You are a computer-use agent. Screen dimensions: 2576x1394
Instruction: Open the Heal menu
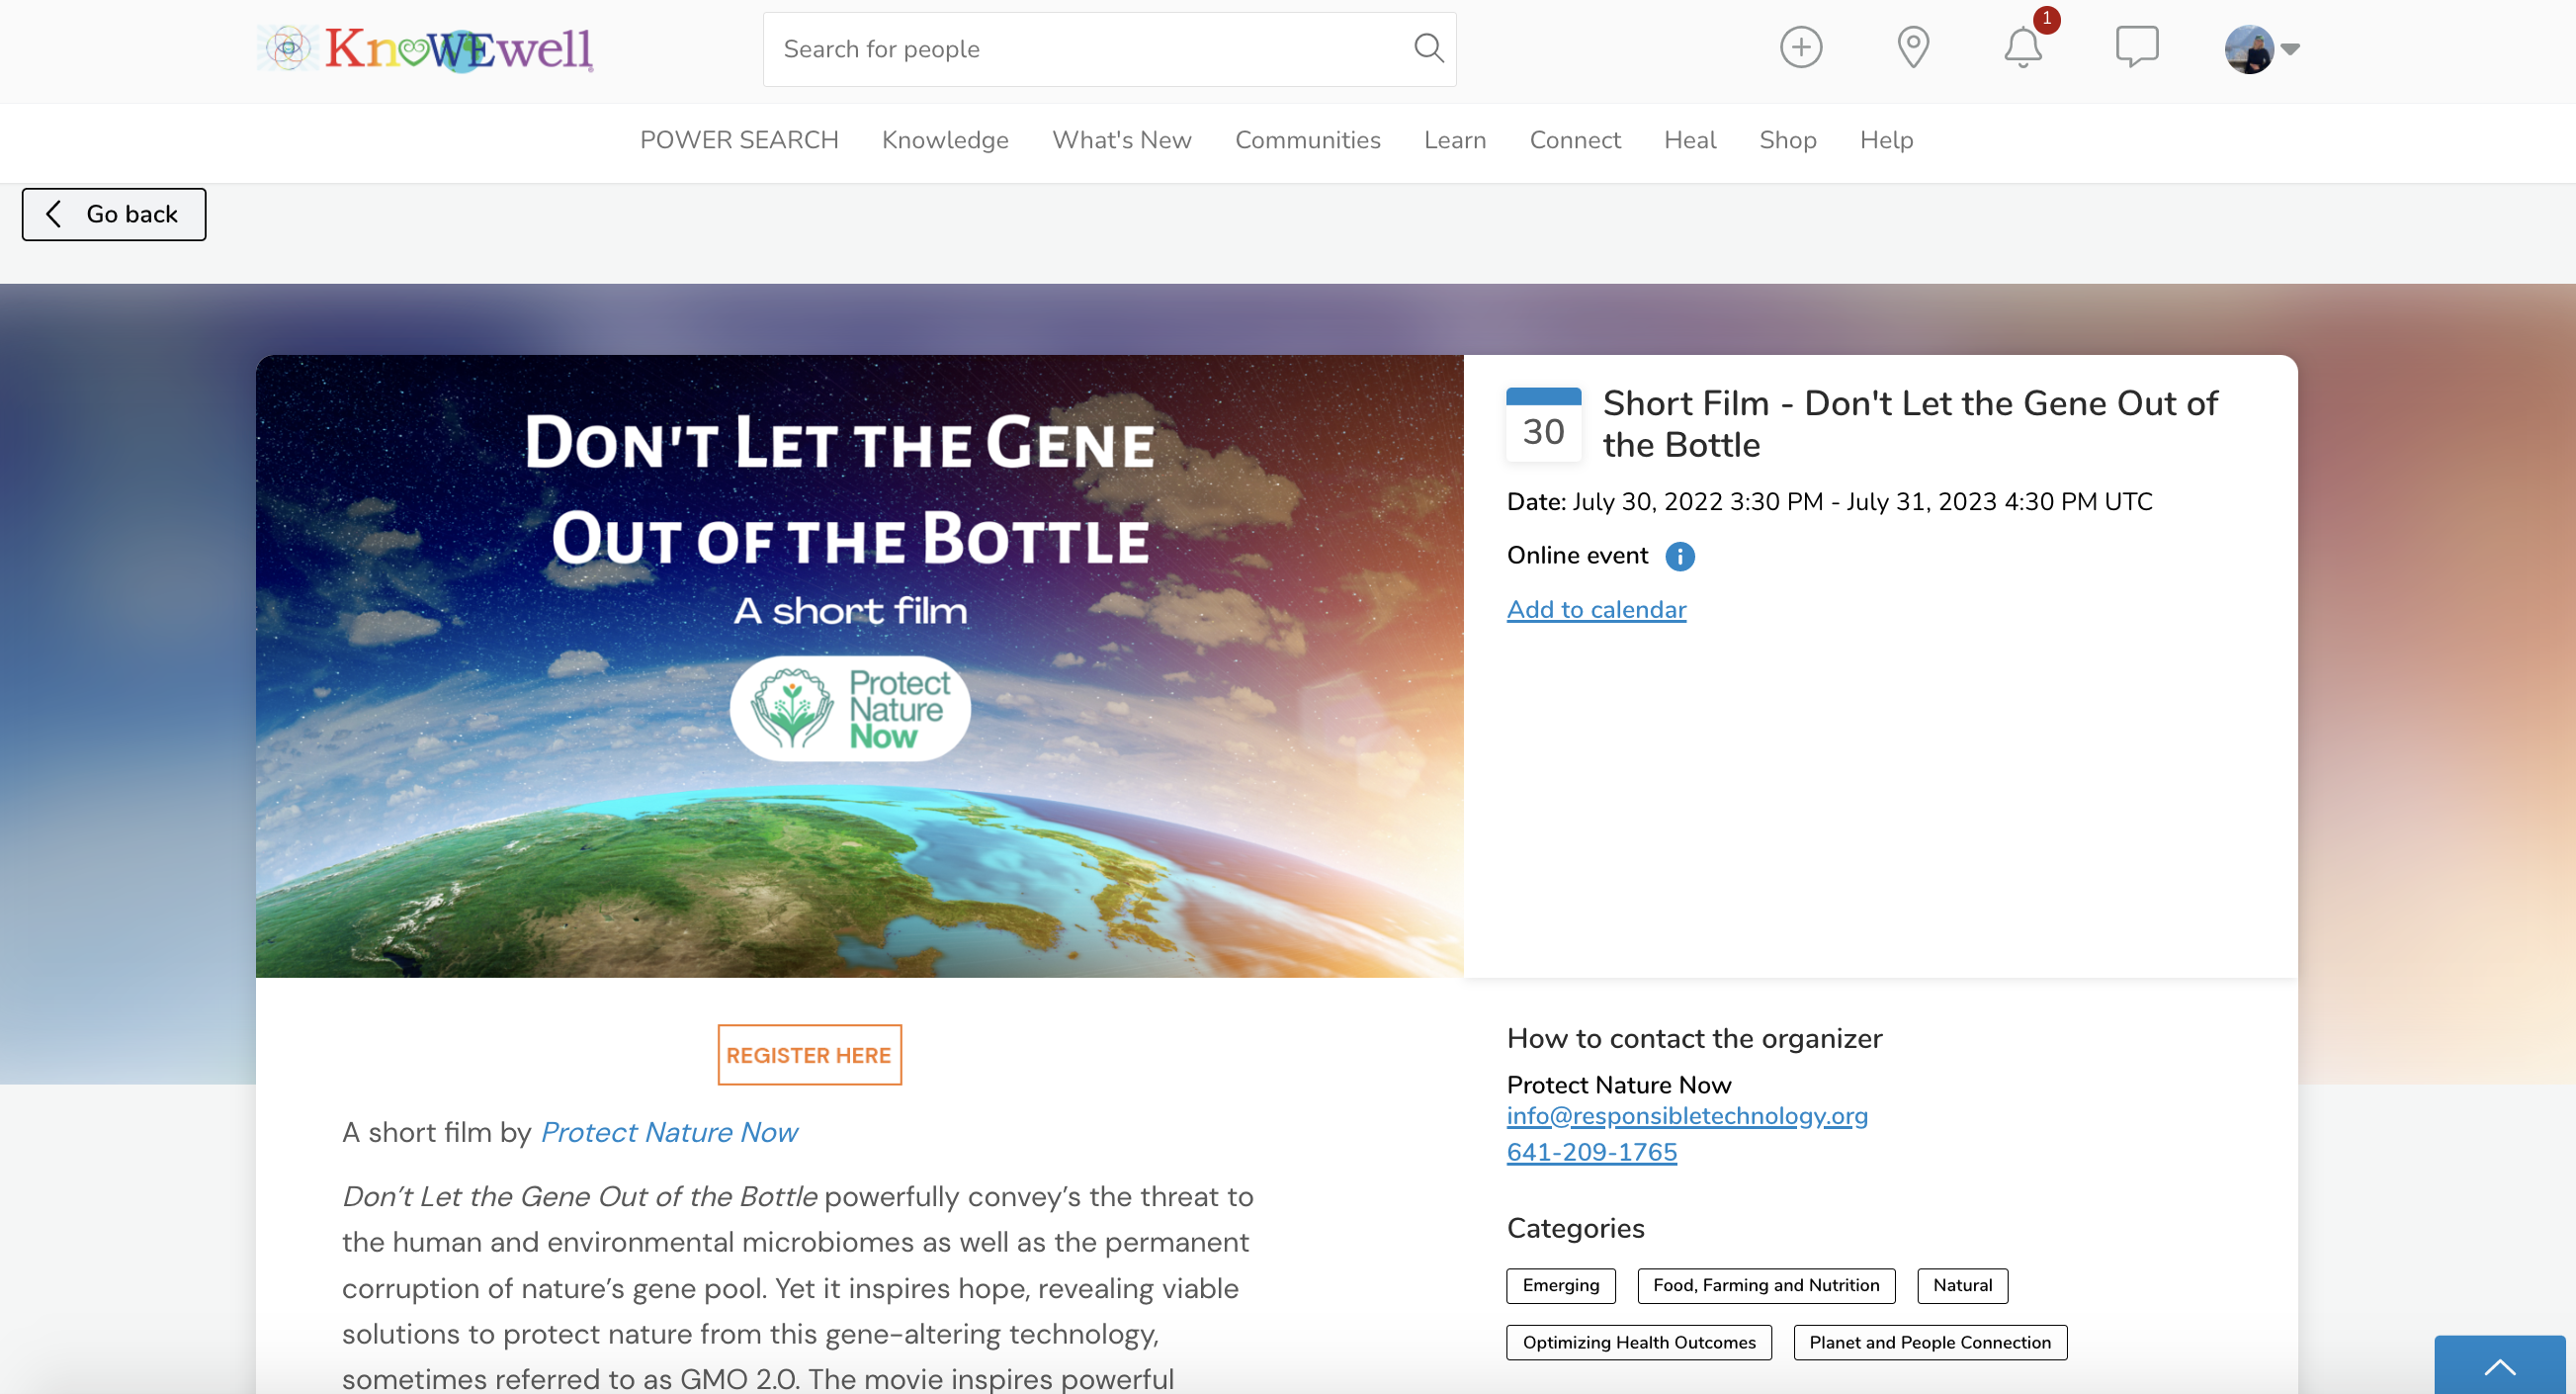click(1690, 140)
